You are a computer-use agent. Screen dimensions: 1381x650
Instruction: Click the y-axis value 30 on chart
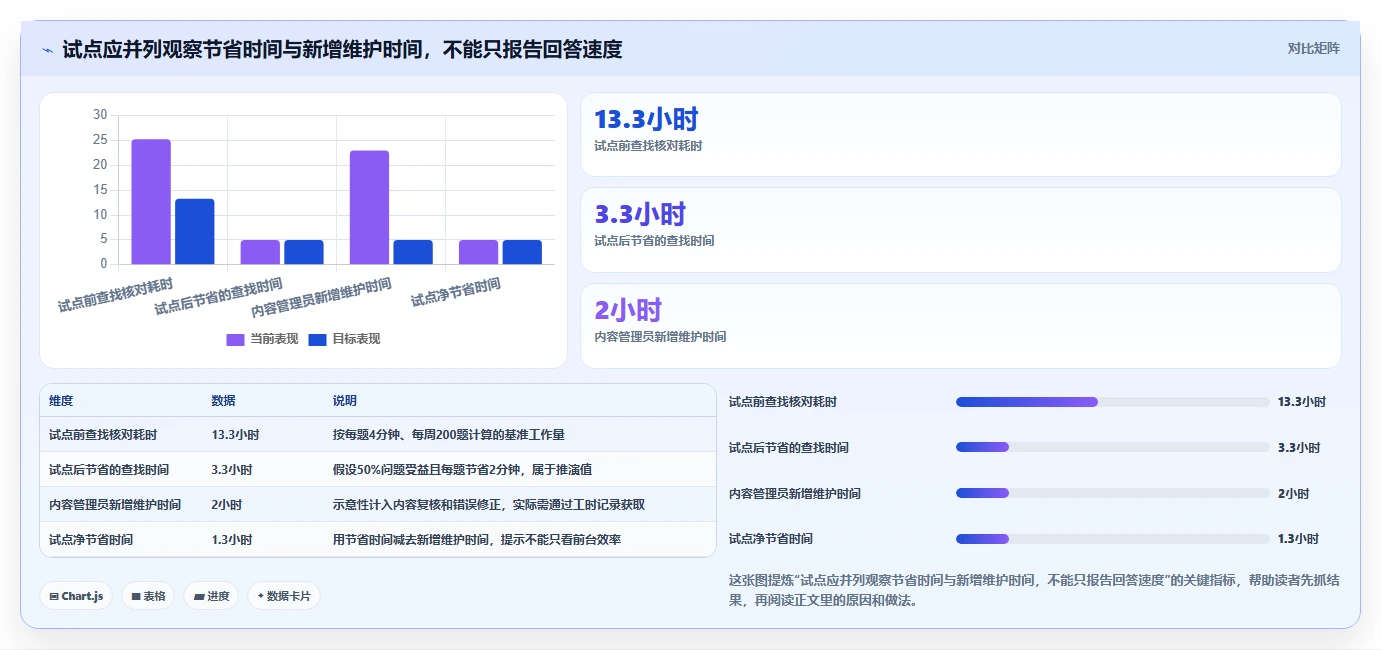[x=100, y=115]
